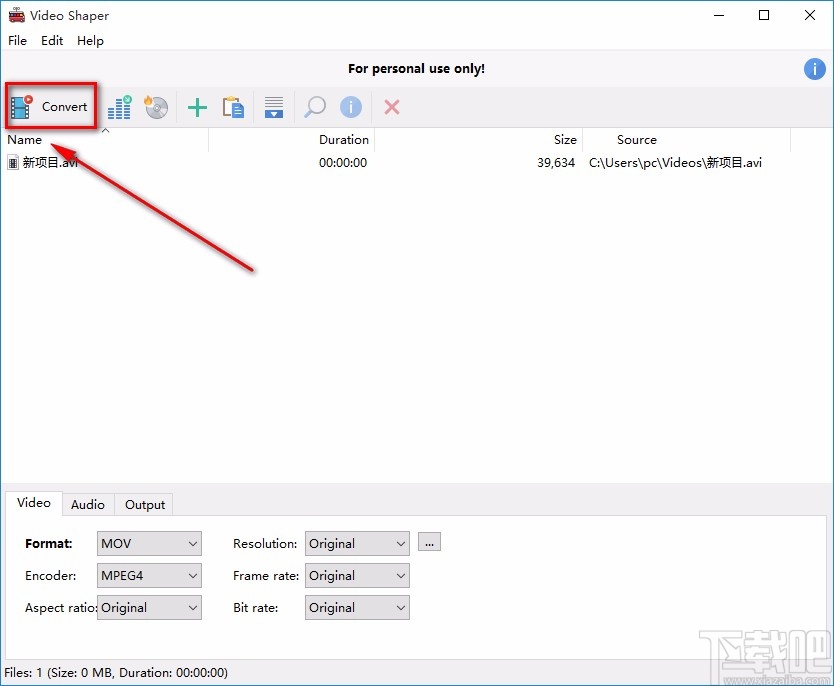Click the list with down-arrow toolbar icon

(274, 107)
